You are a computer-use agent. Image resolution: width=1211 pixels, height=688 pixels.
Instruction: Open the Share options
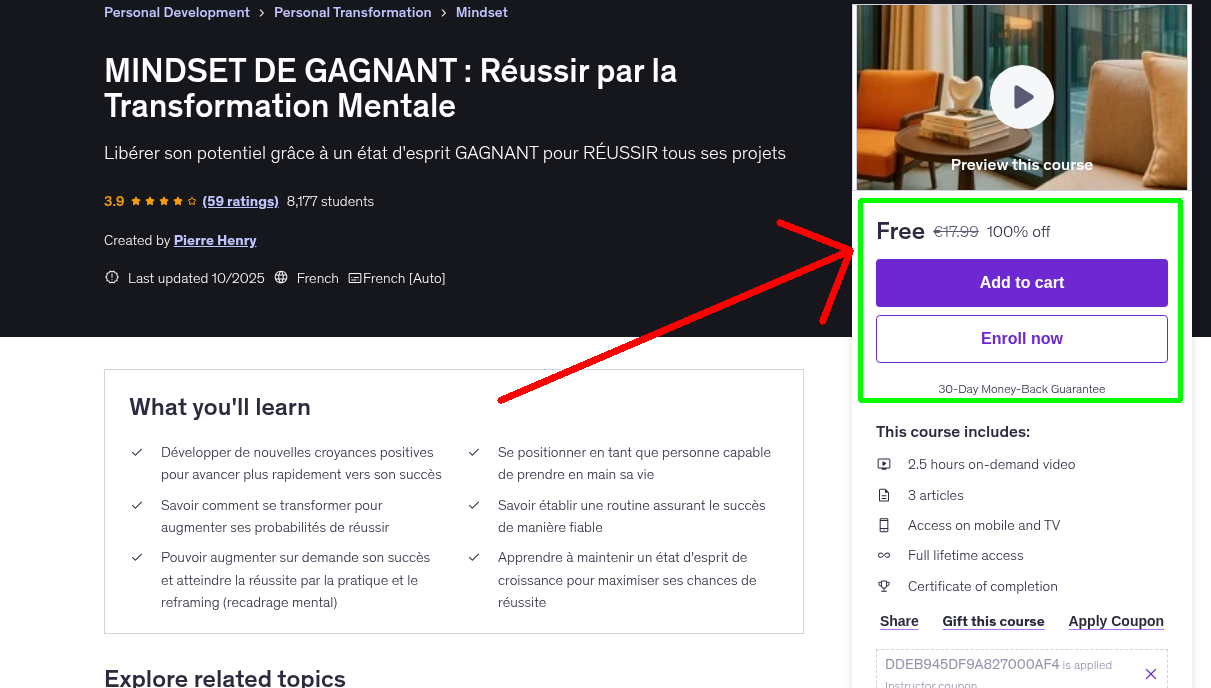tap(897, 621)
